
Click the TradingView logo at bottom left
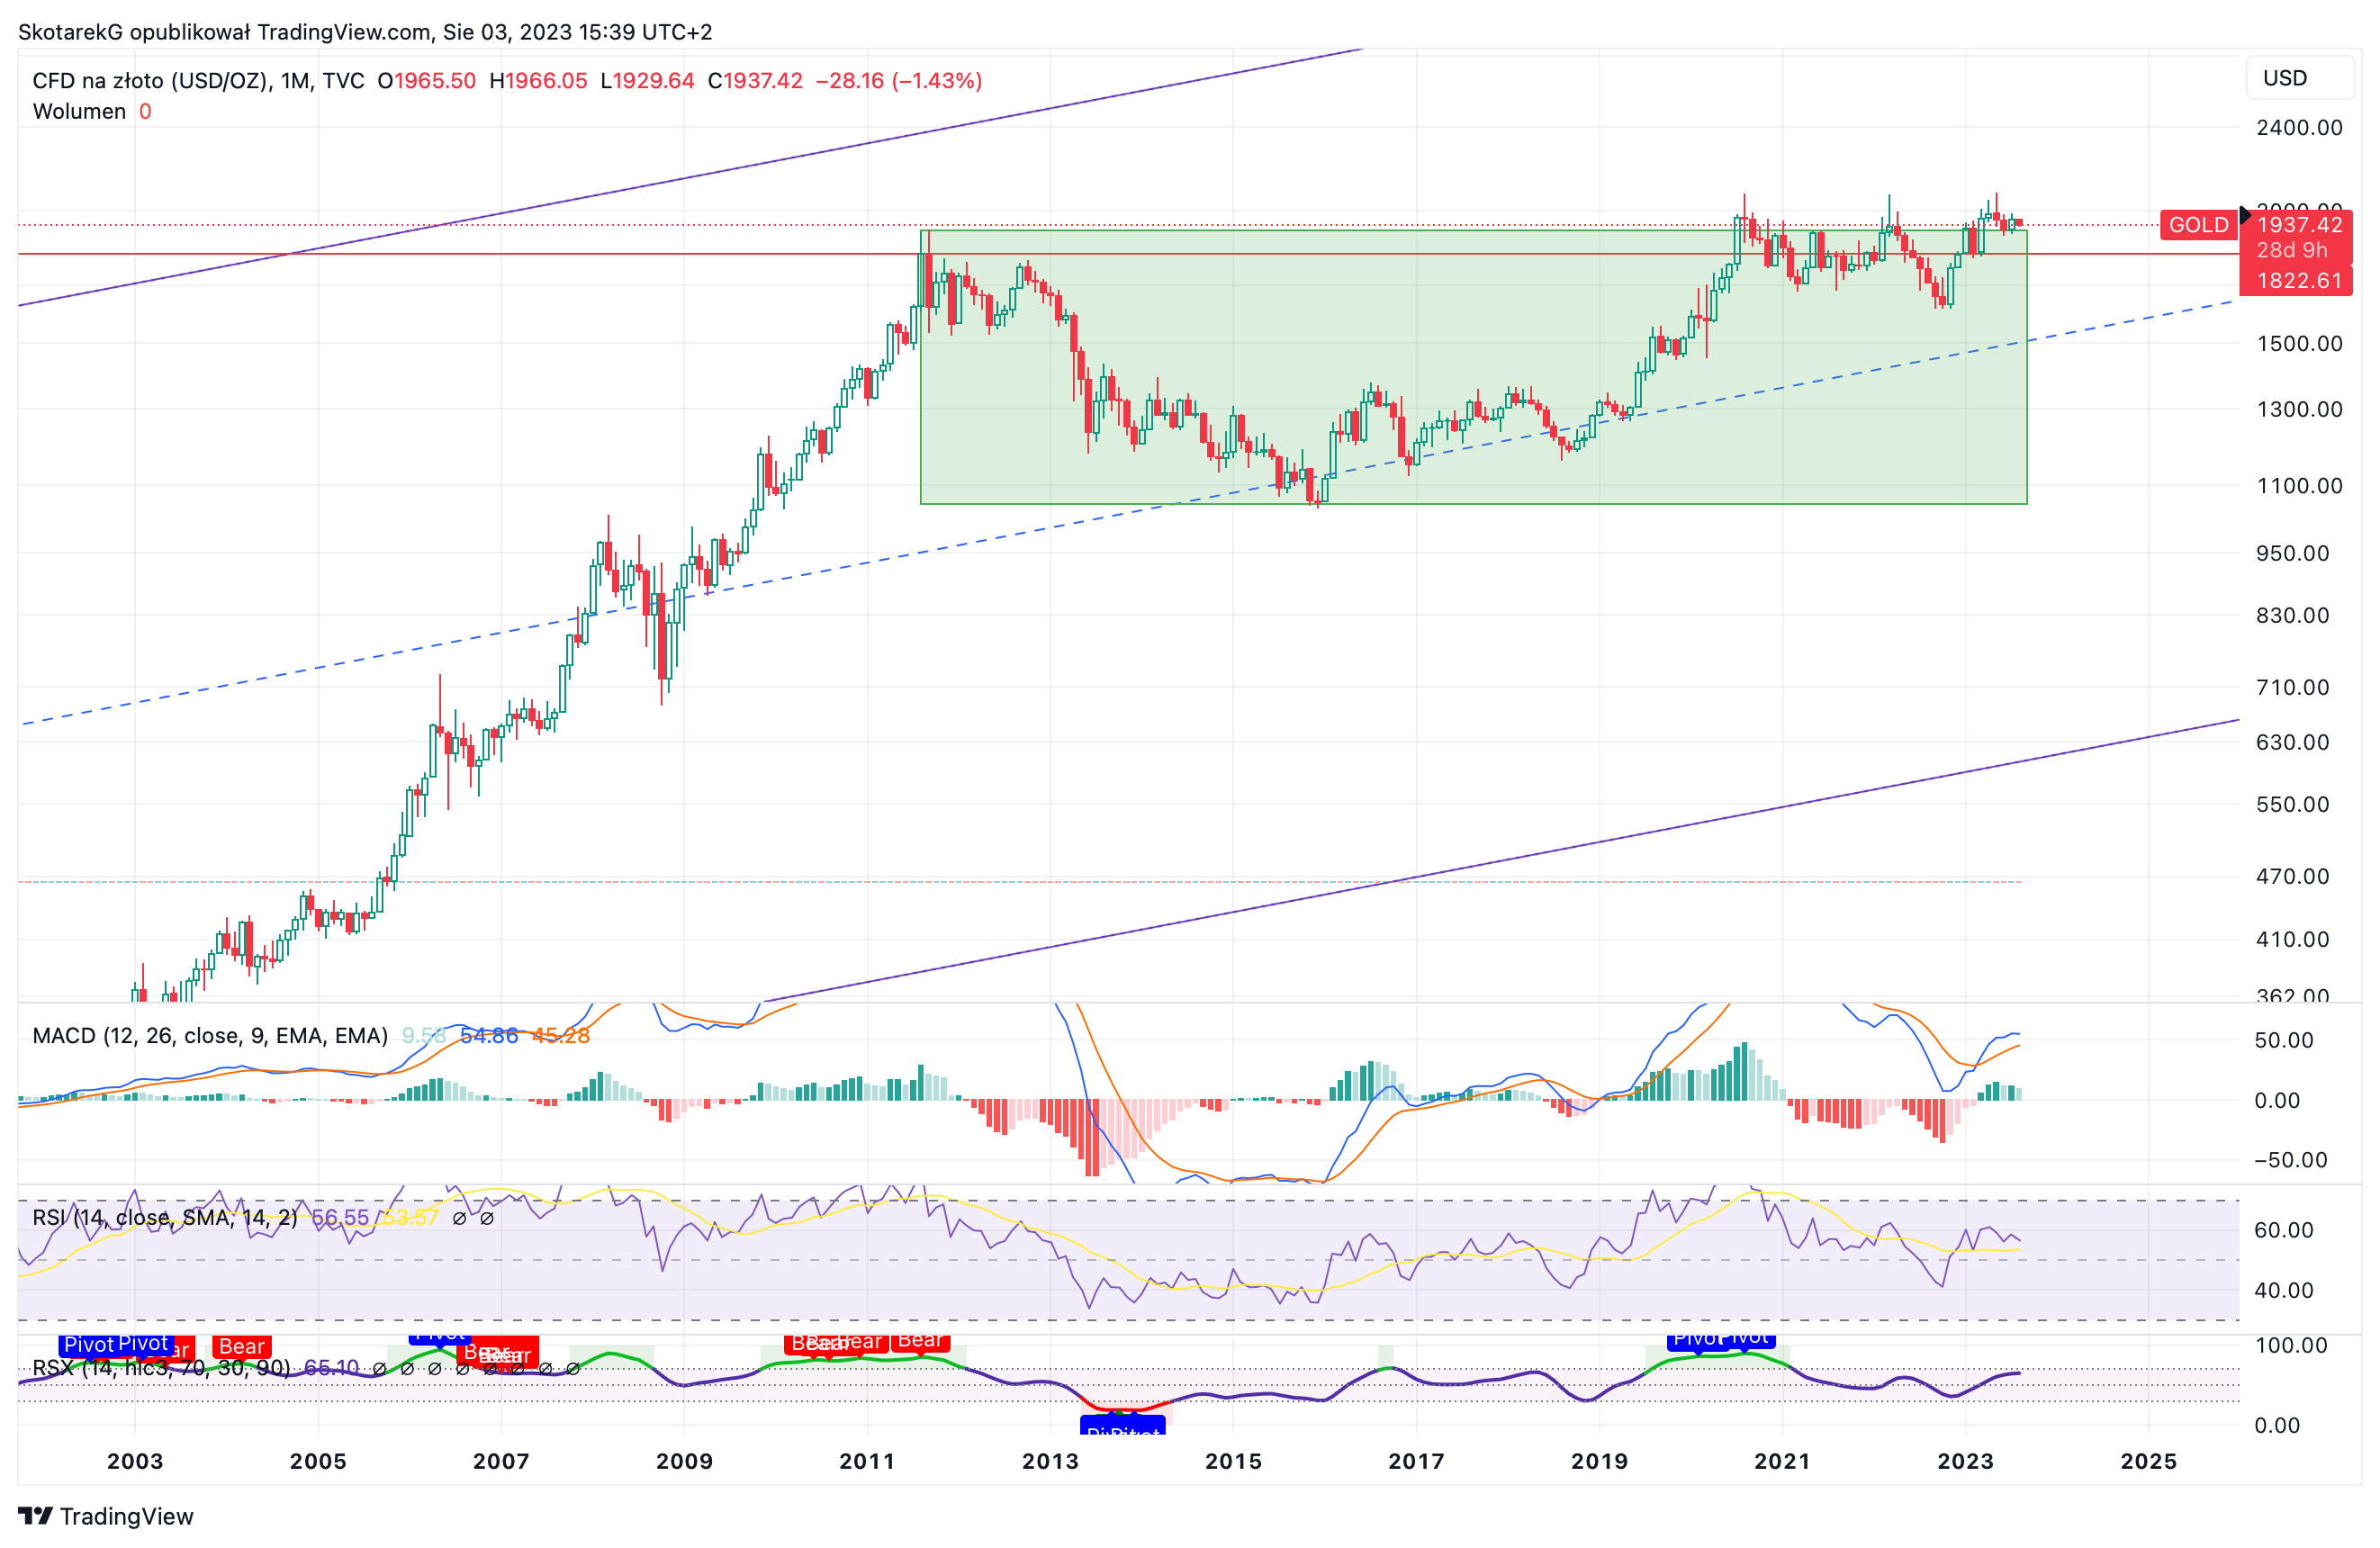coord(106,1516)
